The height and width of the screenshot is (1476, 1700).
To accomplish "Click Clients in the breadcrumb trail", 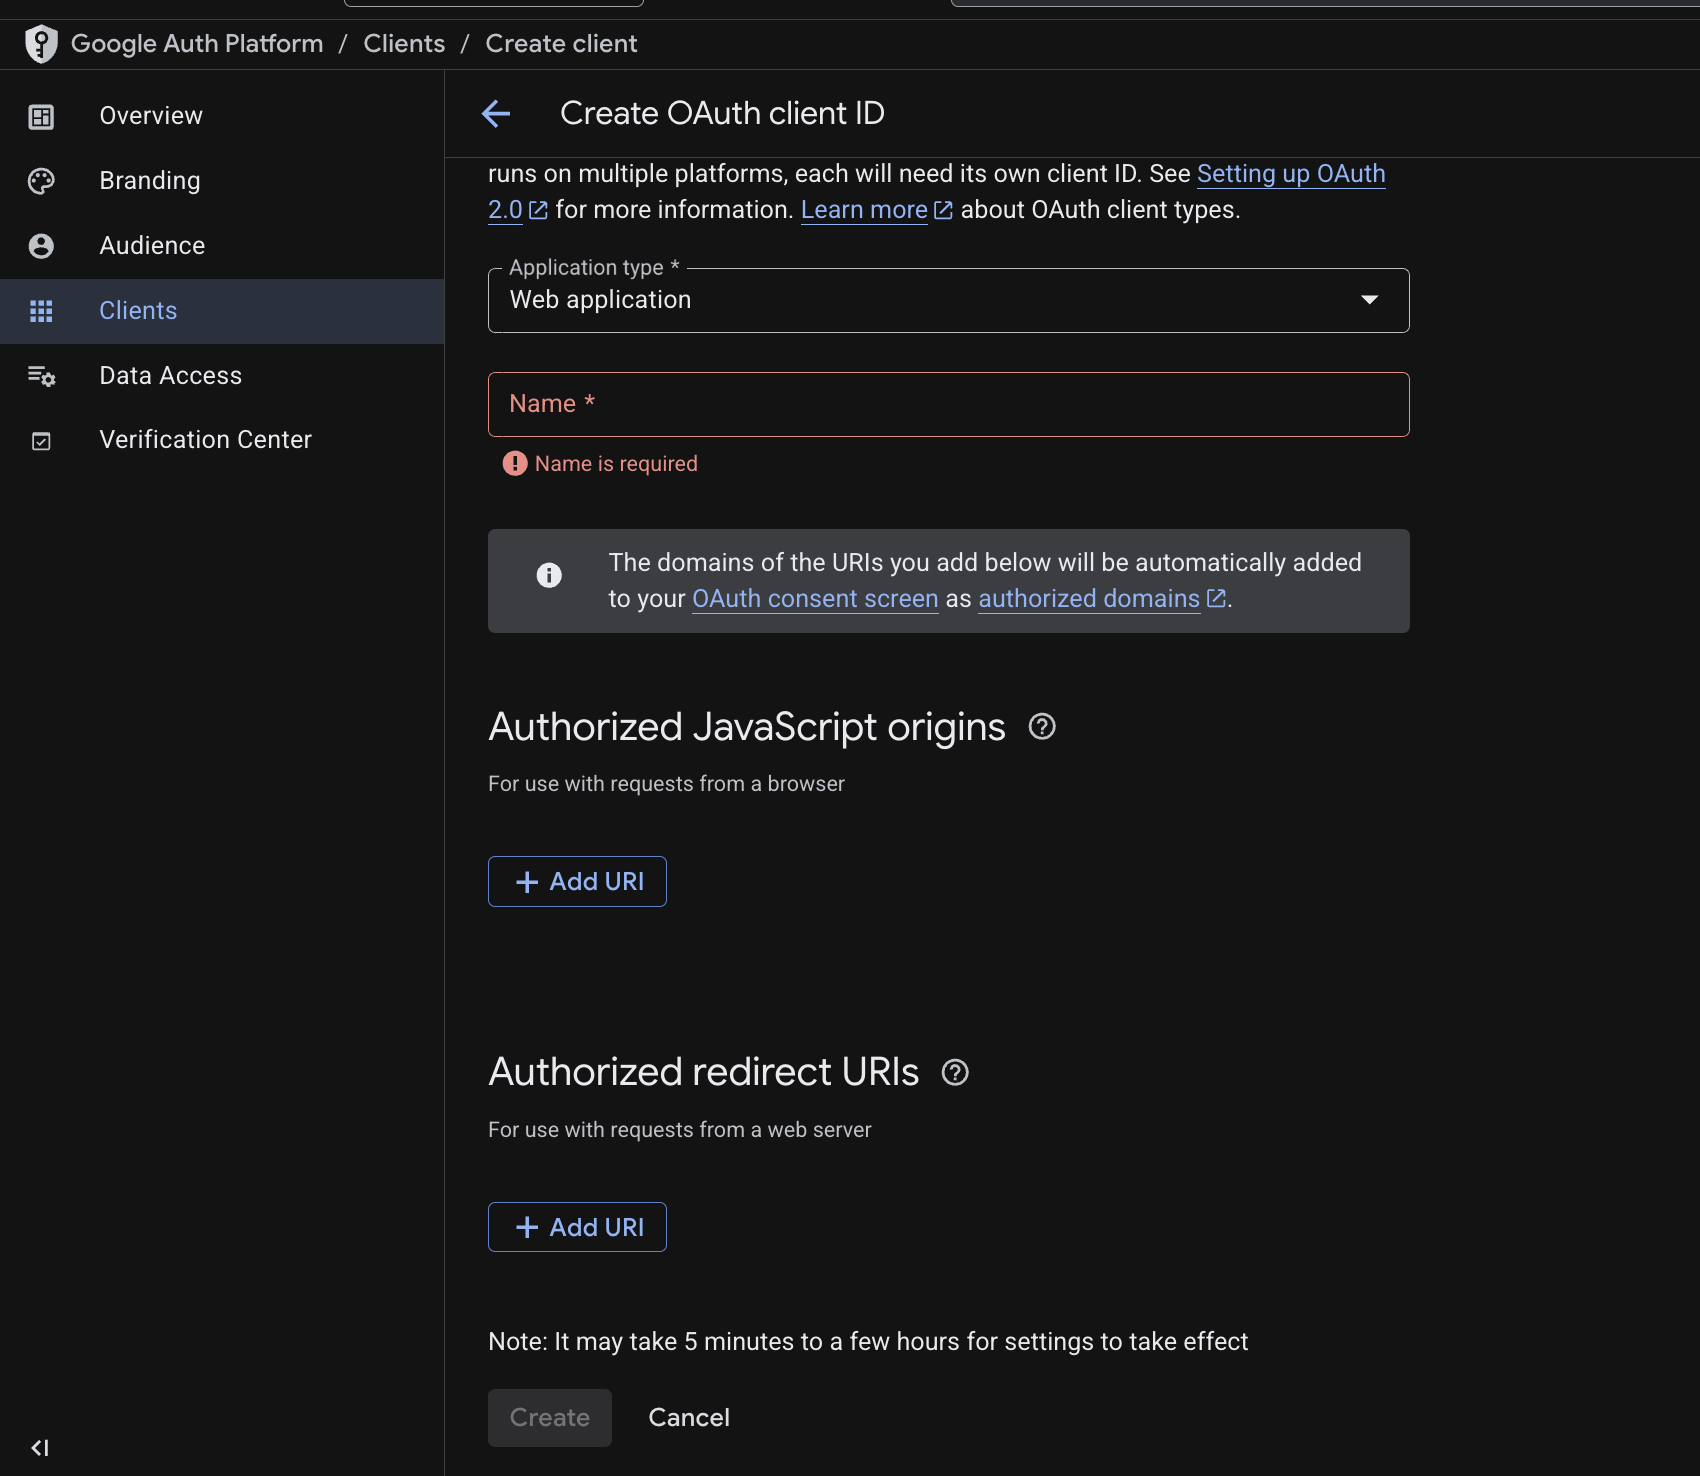I will [404, 44].
